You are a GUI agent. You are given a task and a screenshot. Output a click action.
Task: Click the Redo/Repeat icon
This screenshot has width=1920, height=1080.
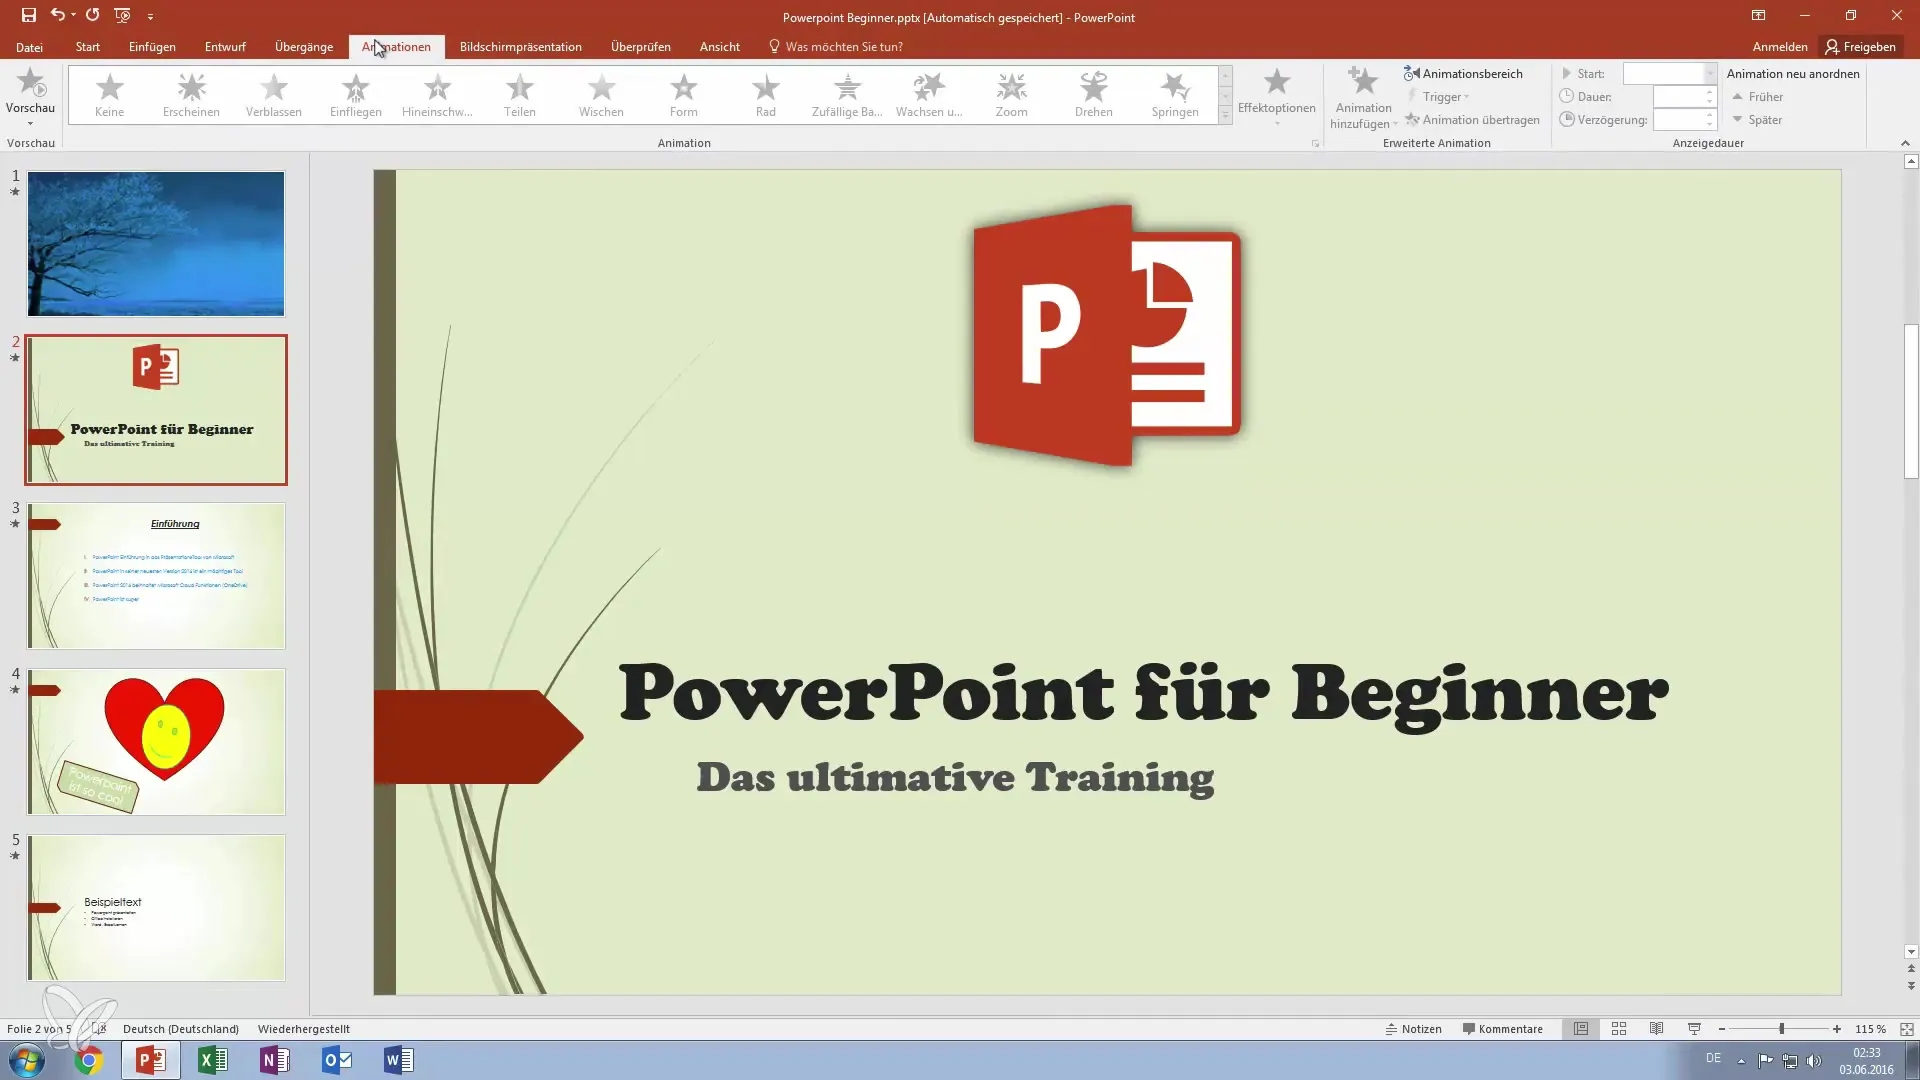pyautogui.click(x=92, y=15)
